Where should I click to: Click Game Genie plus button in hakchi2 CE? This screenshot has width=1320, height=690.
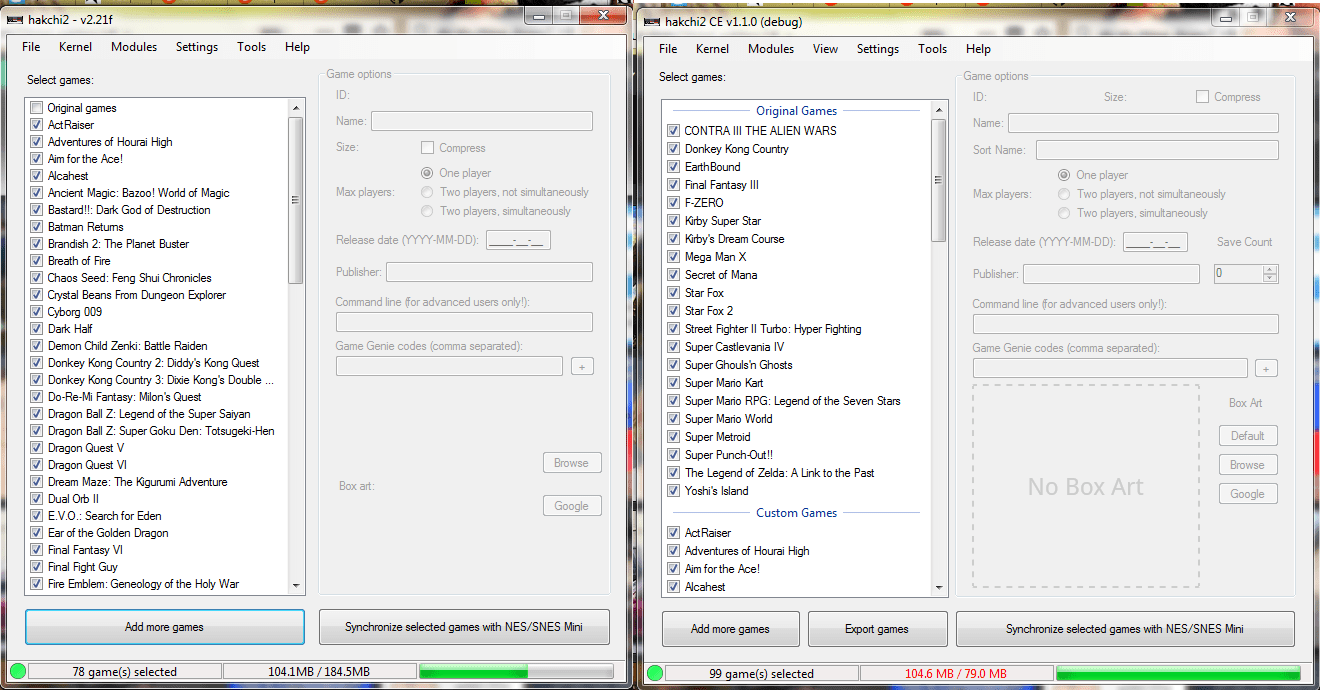[1266, 369]
